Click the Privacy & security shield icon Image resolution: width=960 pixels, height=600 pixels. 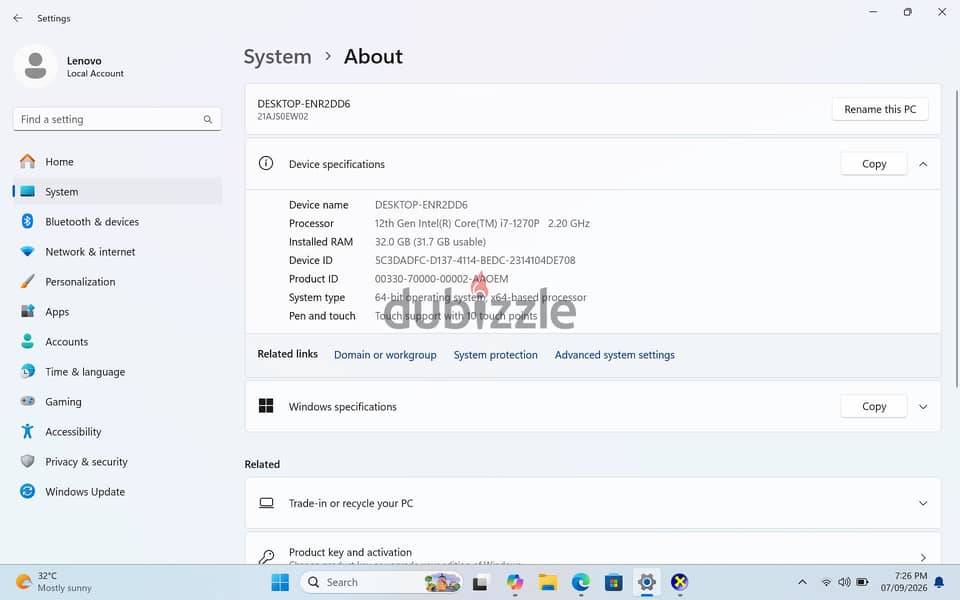[x=28, y=461]
